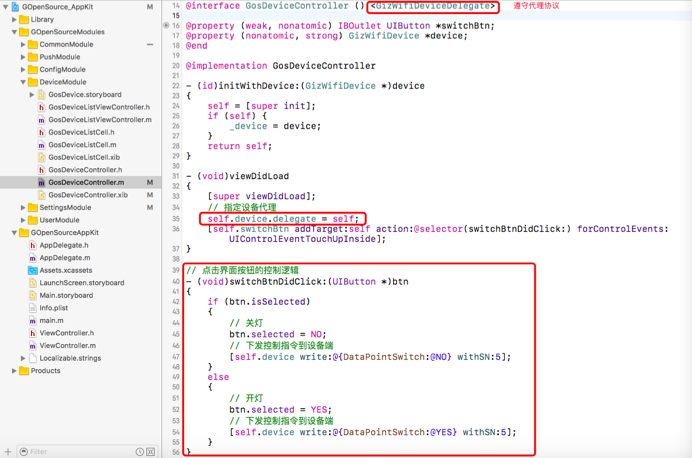This screenshot has height=458, width=692.
Task: Expand the Library folder
Action: pyautogui.click(x=14, y=19)
